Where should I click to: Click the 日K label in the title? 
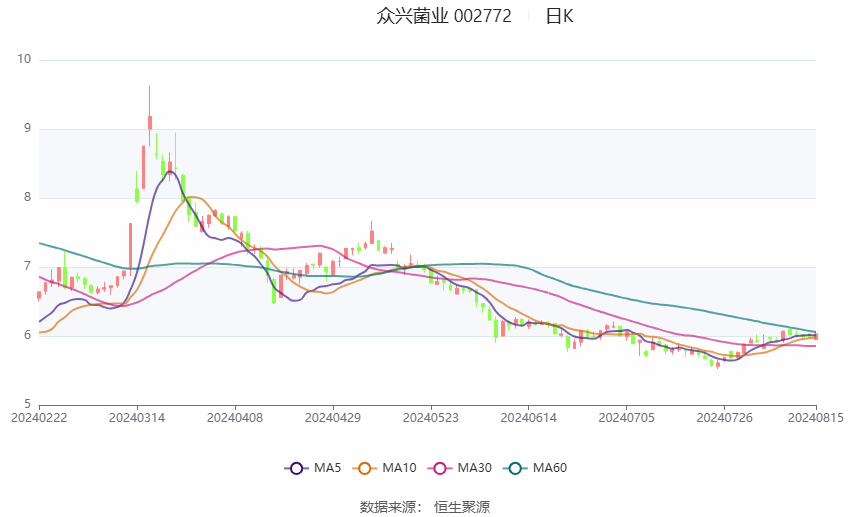click(559, 16)
